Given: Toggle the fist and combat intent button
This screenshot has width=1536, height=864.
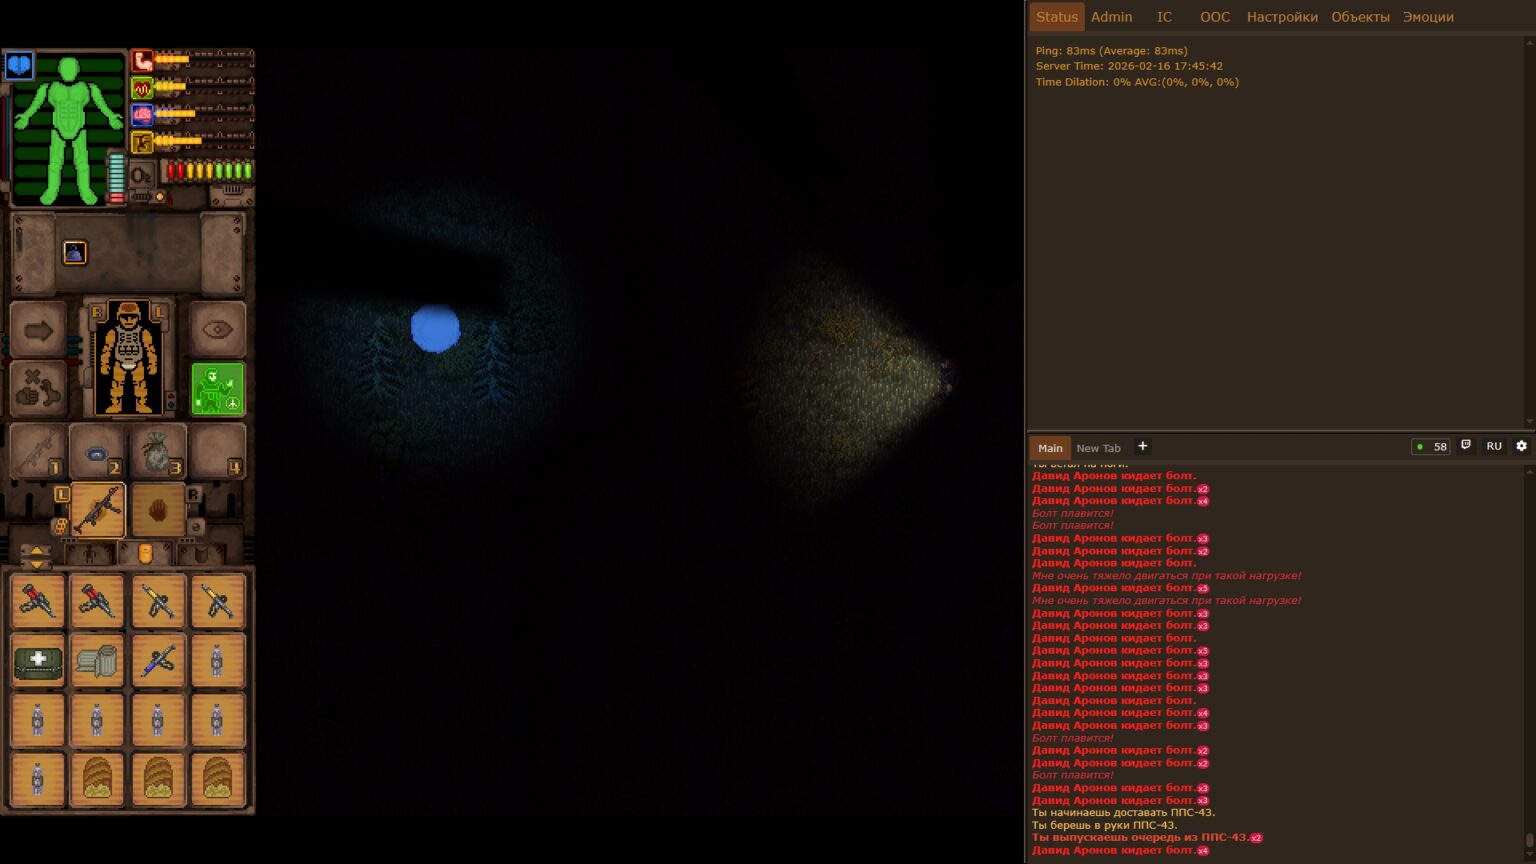Looking at the screenshot, I should click(38, 390).
